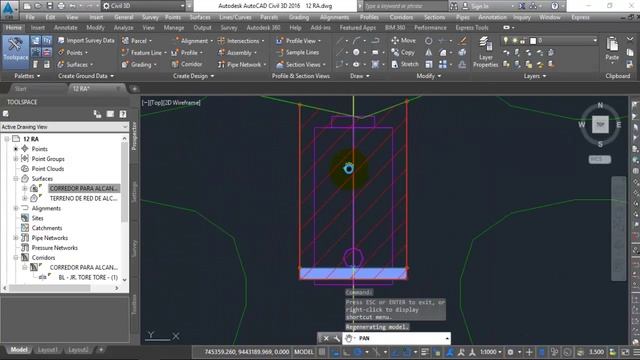Image resolution: width=640 pixels, height=360 pixels.
Task: Open Layer Properties manager
Action: pos(485,52)
